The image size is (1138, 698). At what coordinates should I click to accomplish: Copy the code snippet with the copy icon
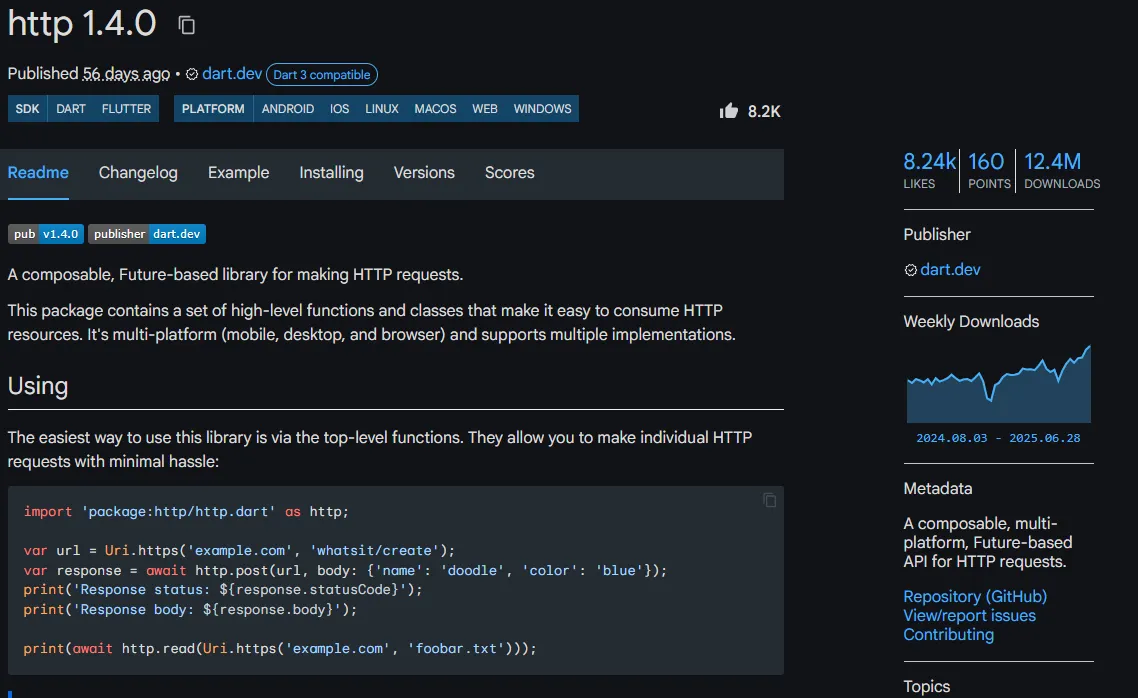coord(769,500)
